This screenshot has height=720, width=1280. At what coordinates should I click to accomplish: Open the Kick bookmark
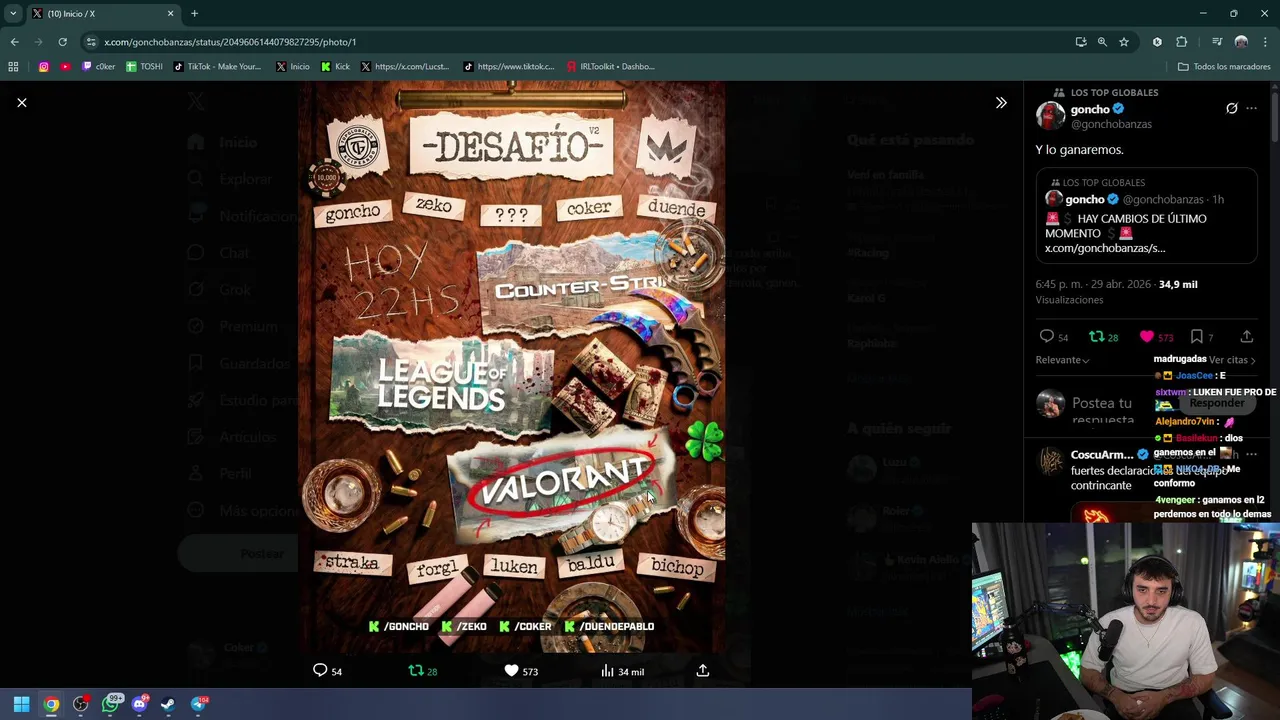click(x=335, y=67)
